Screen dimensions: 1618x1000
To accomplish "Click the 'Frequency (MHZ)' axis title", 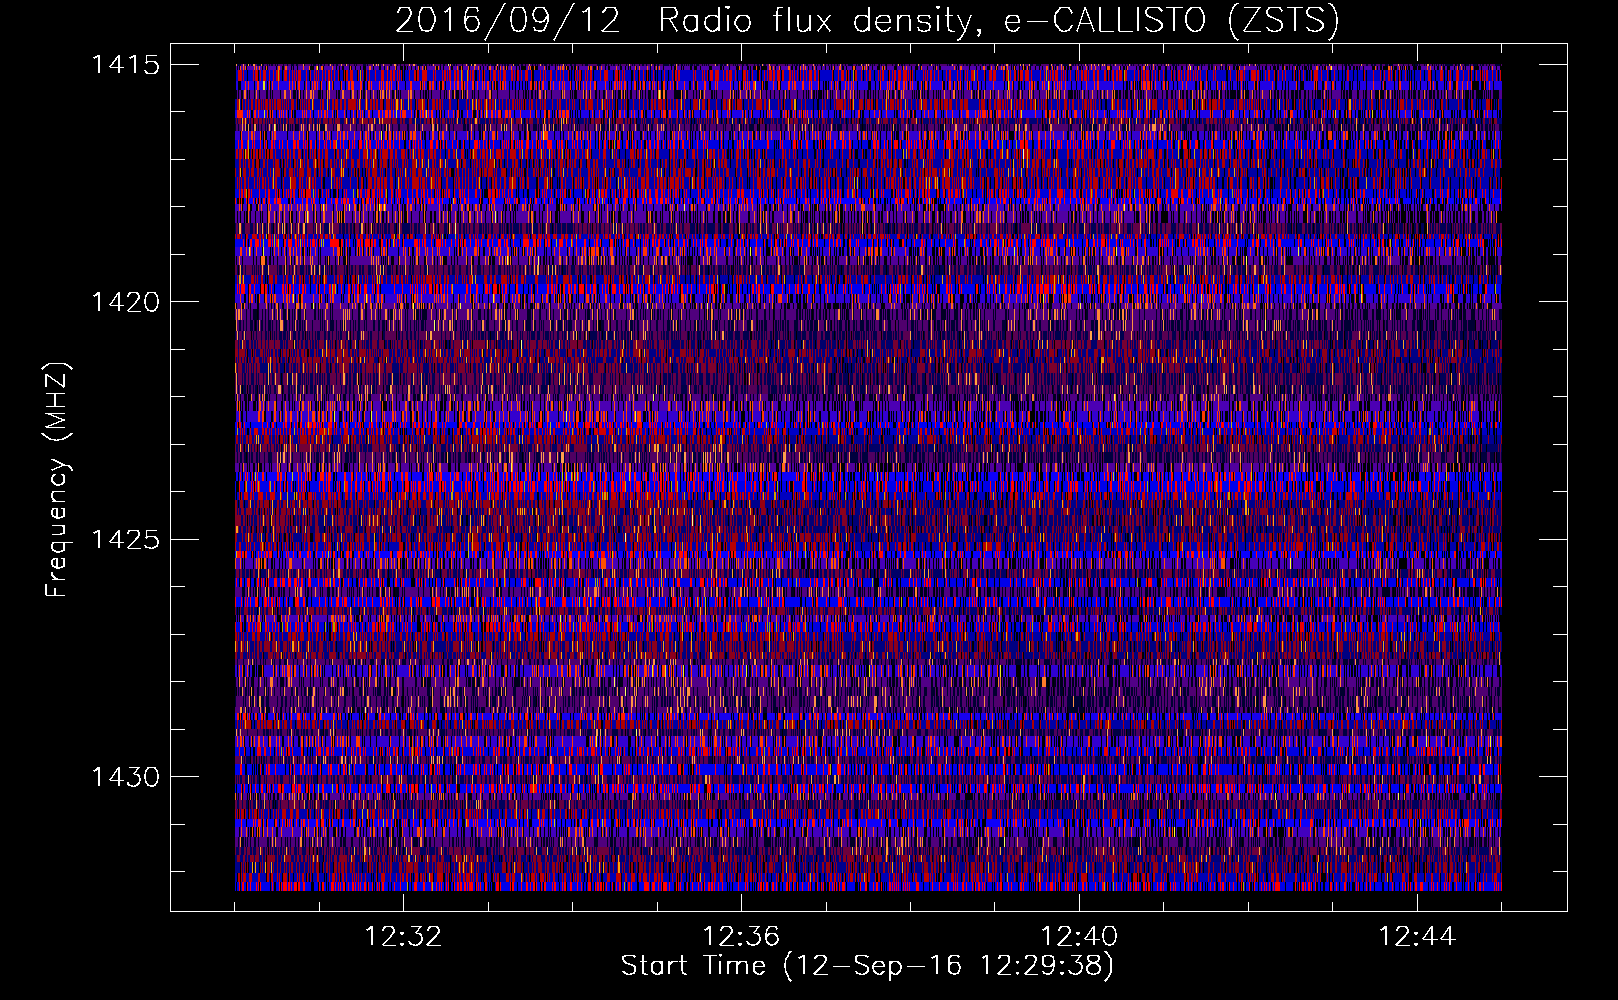I will pyautogui.click(x=58, y=480).
